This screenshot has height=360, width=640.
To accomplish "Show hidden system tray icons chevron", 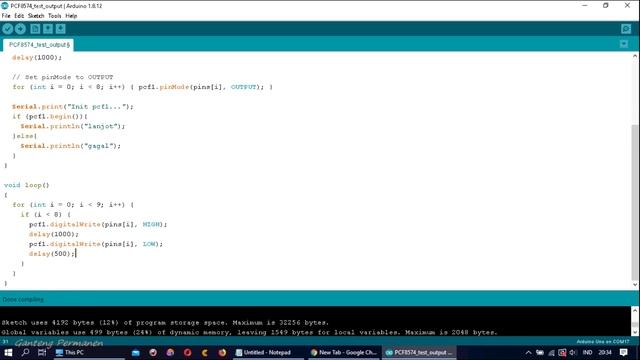I will pos(528,352).
